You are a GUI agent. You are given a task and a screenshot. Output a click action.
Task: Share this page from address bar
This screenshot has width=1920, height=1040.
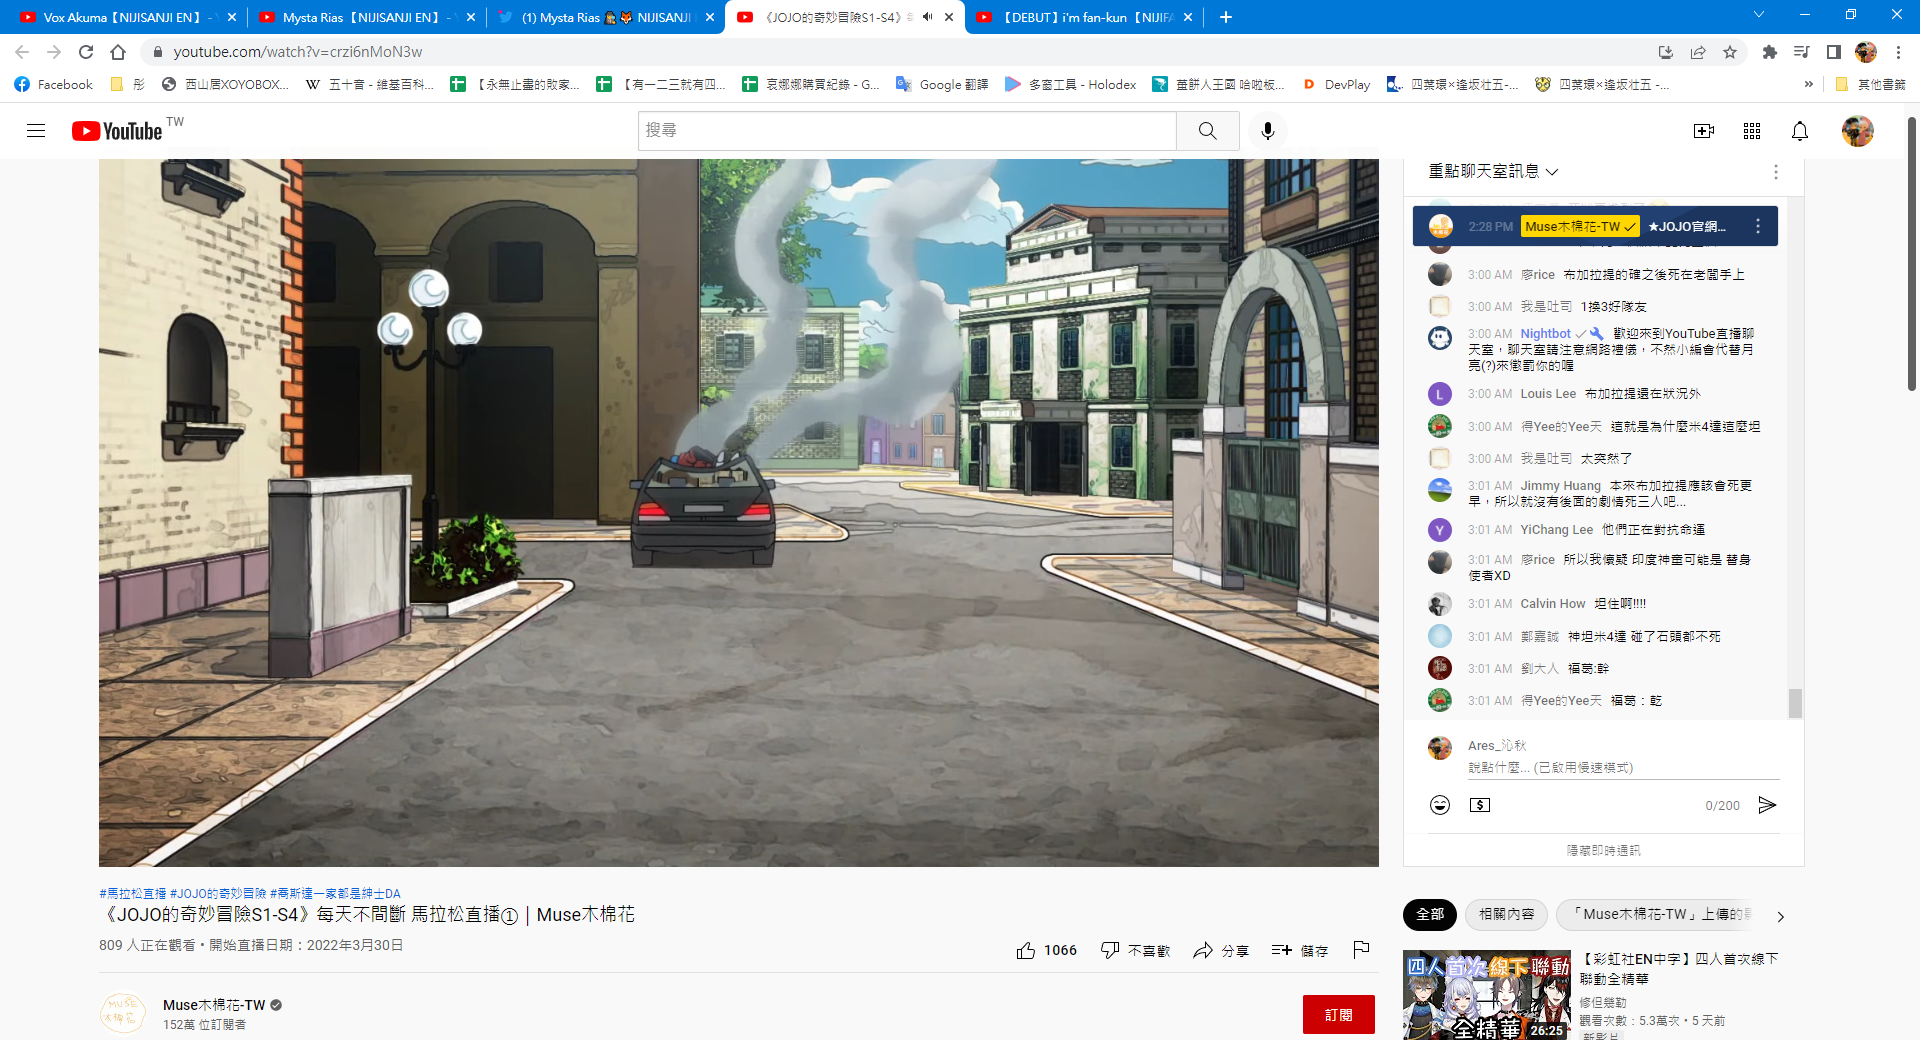tap(1698, 52)
